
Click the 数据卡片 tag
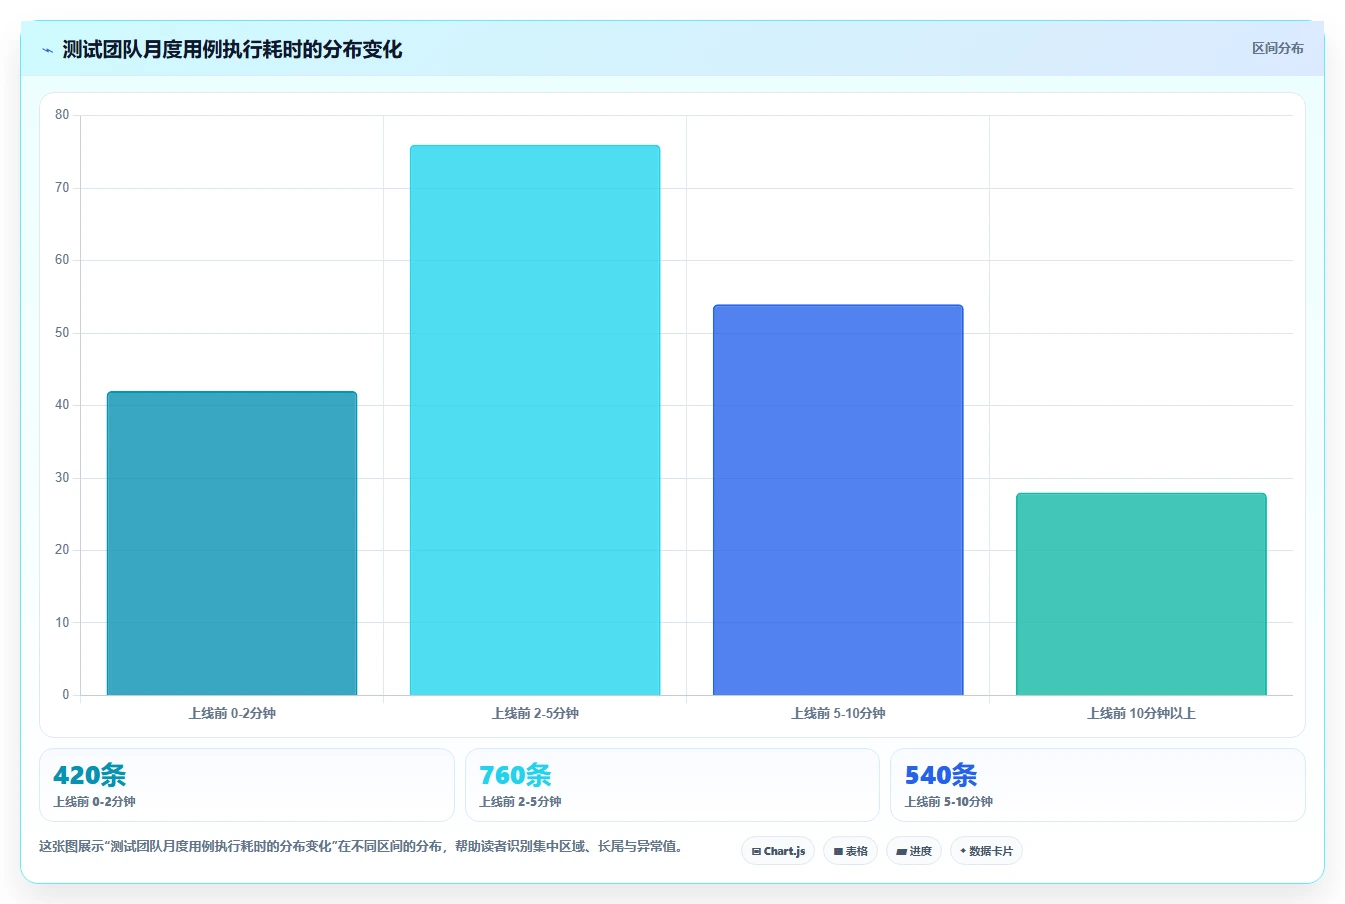[x=986, y=851]
